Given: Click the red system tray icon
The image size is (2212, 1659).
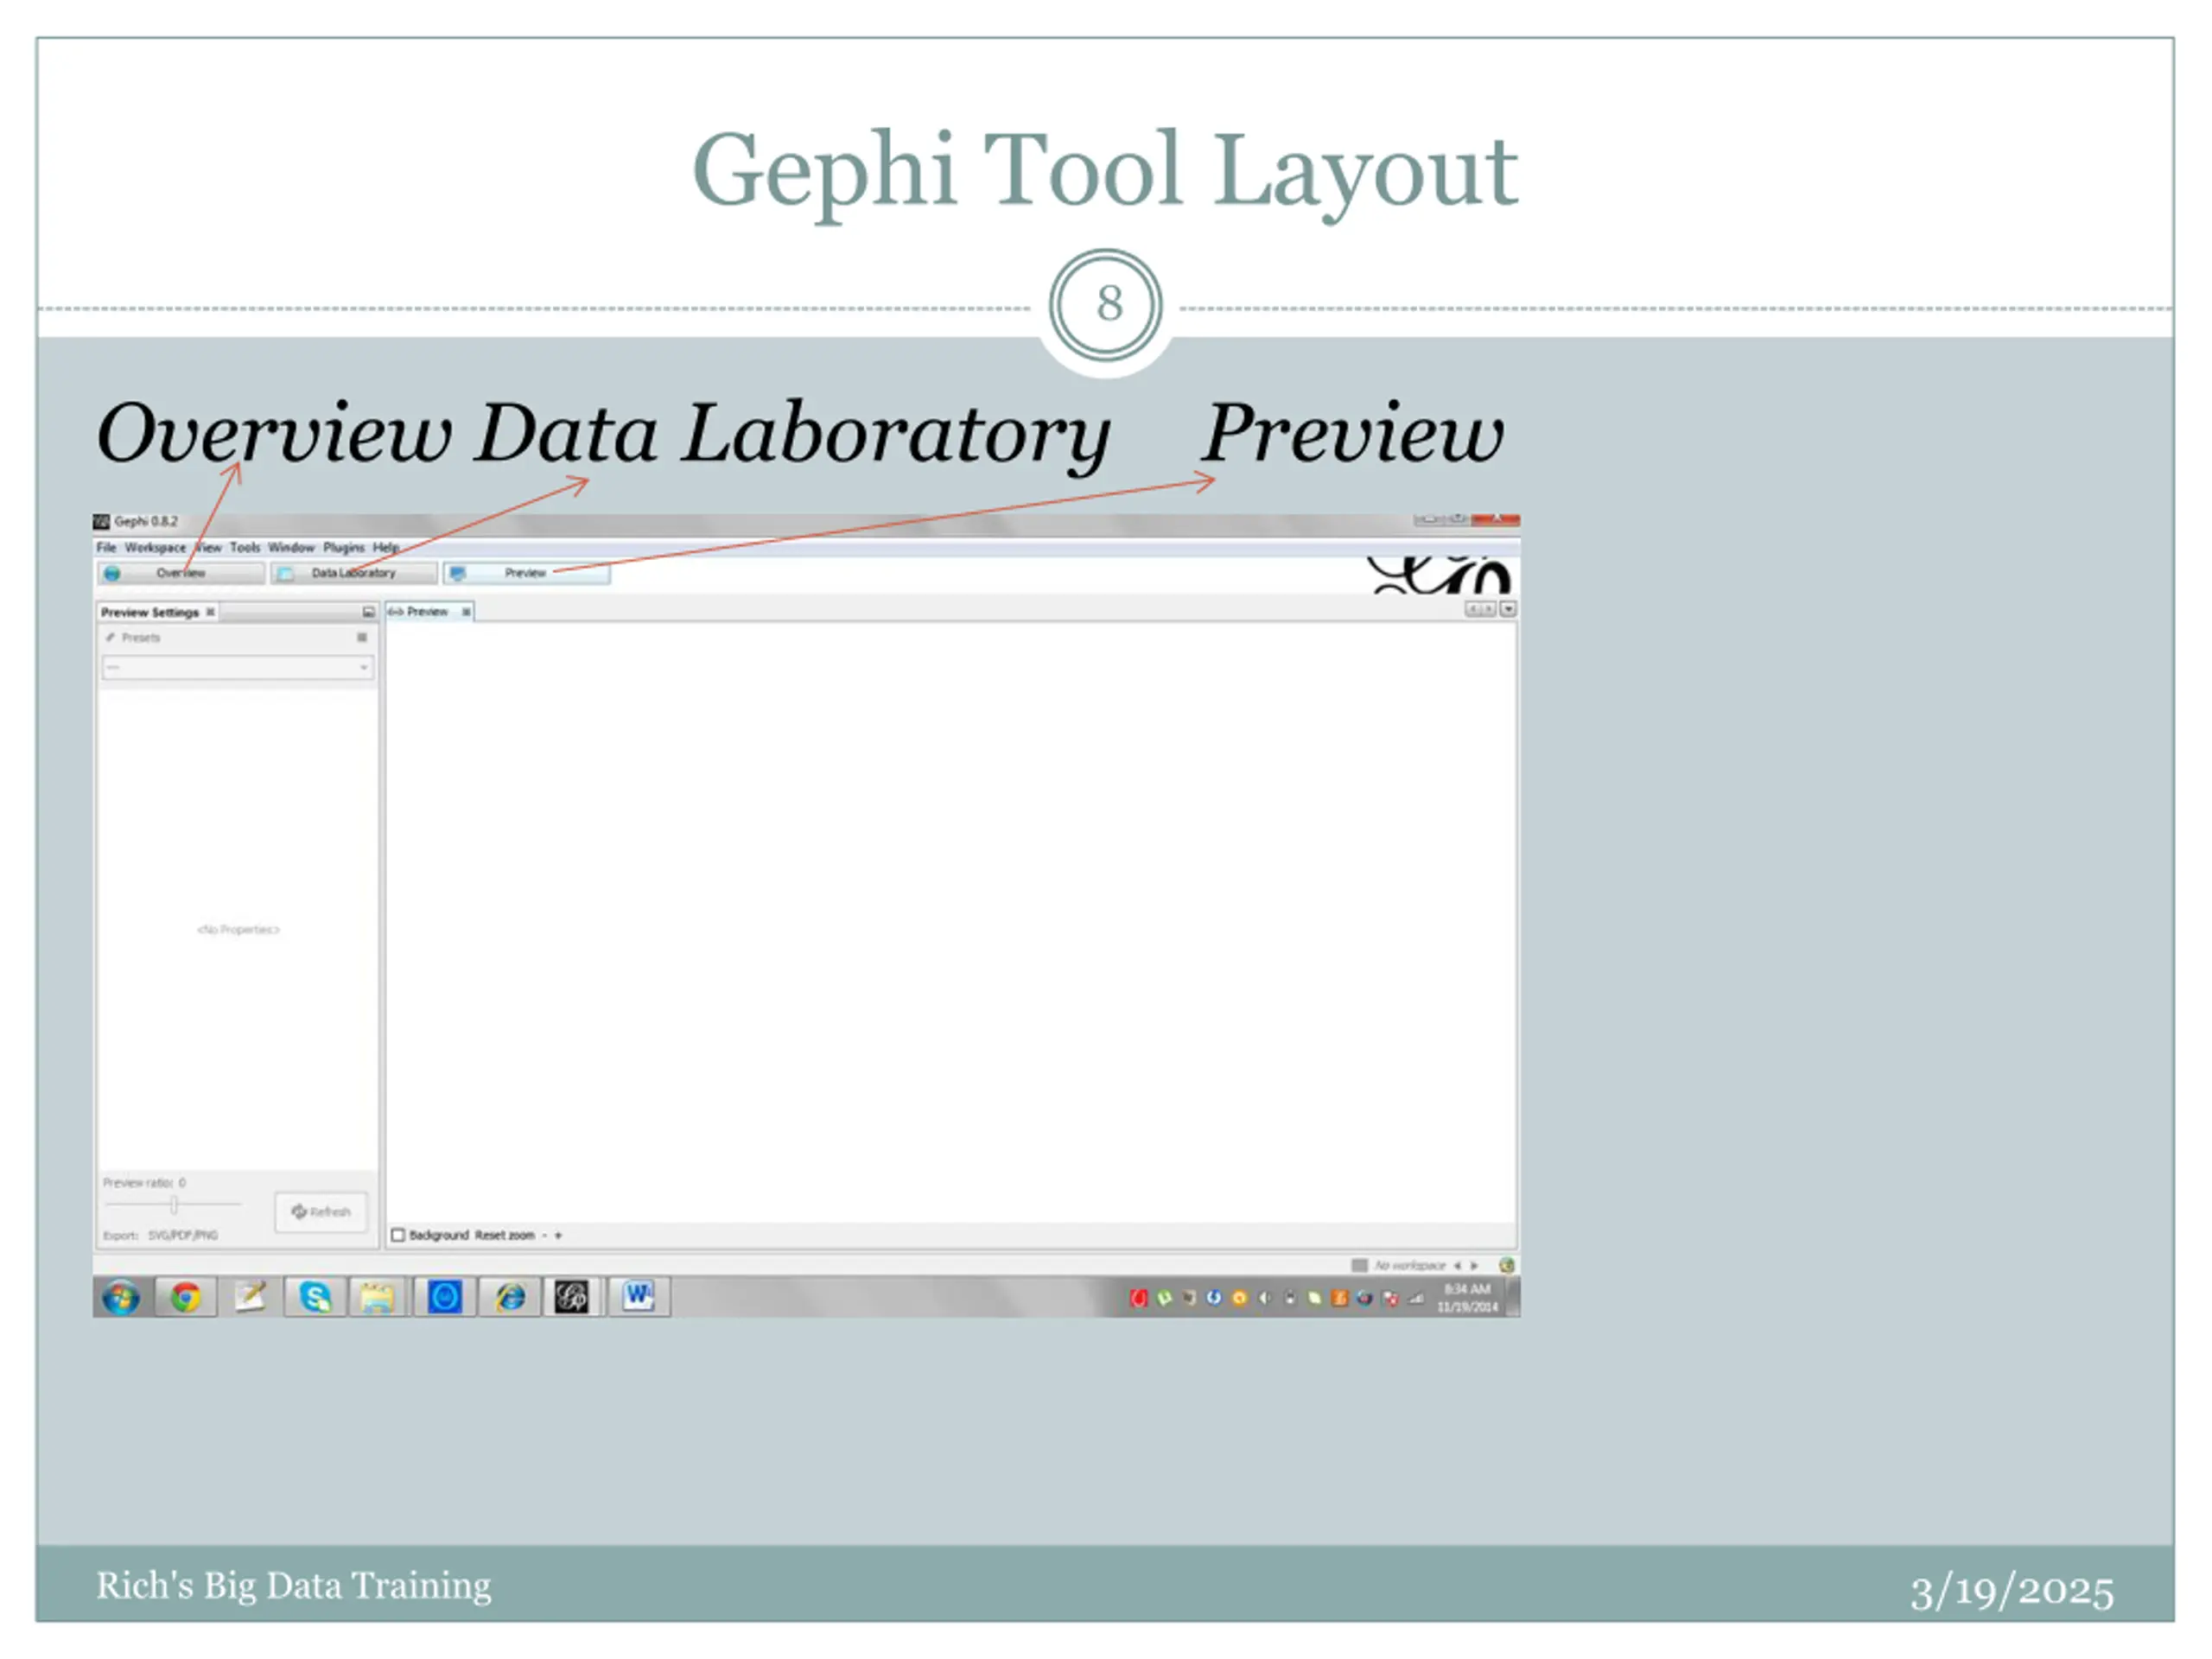Looking at the screenshot, I should pyautogui.click(x=1138, y=1298).
